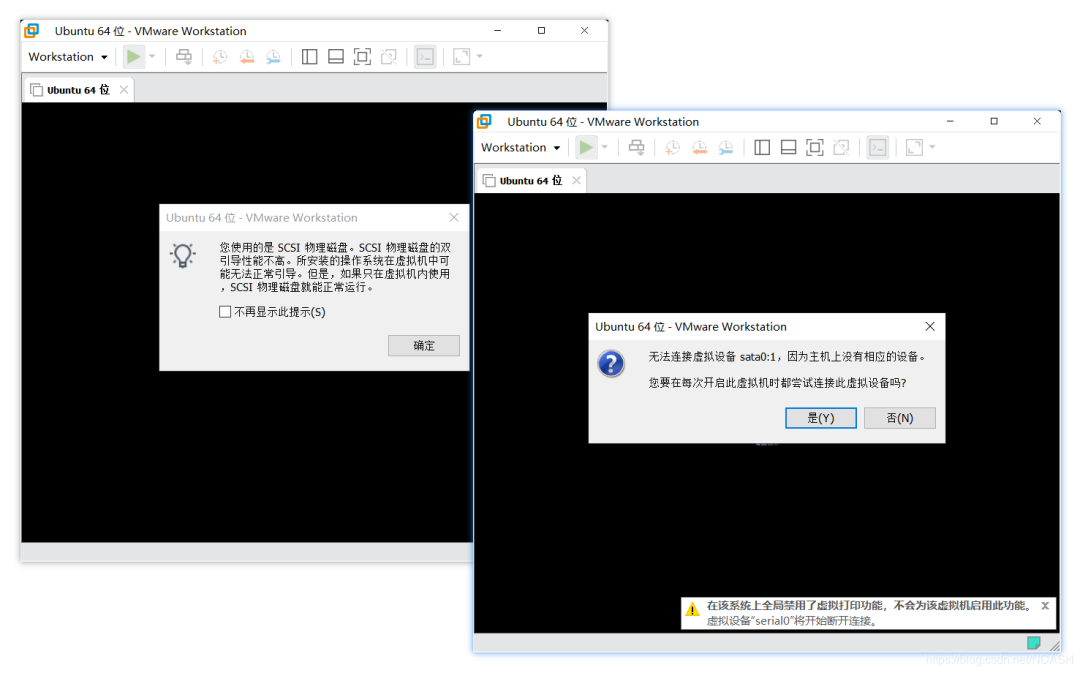Revert to snapshot icon in the front window

tap(699, 148)
